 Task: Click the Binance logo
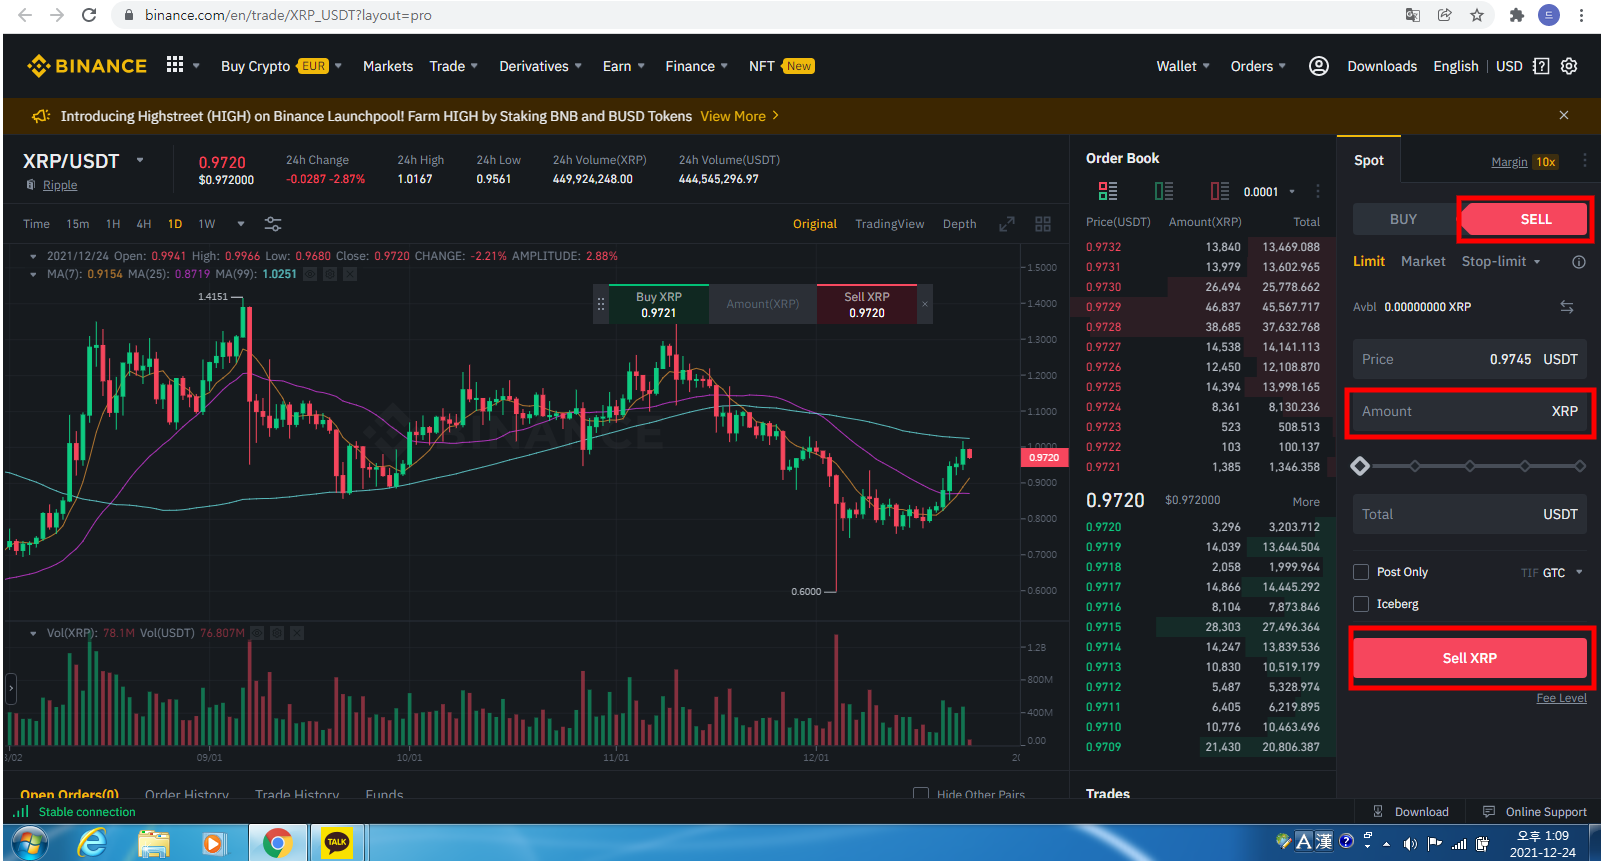coord(87,66)
